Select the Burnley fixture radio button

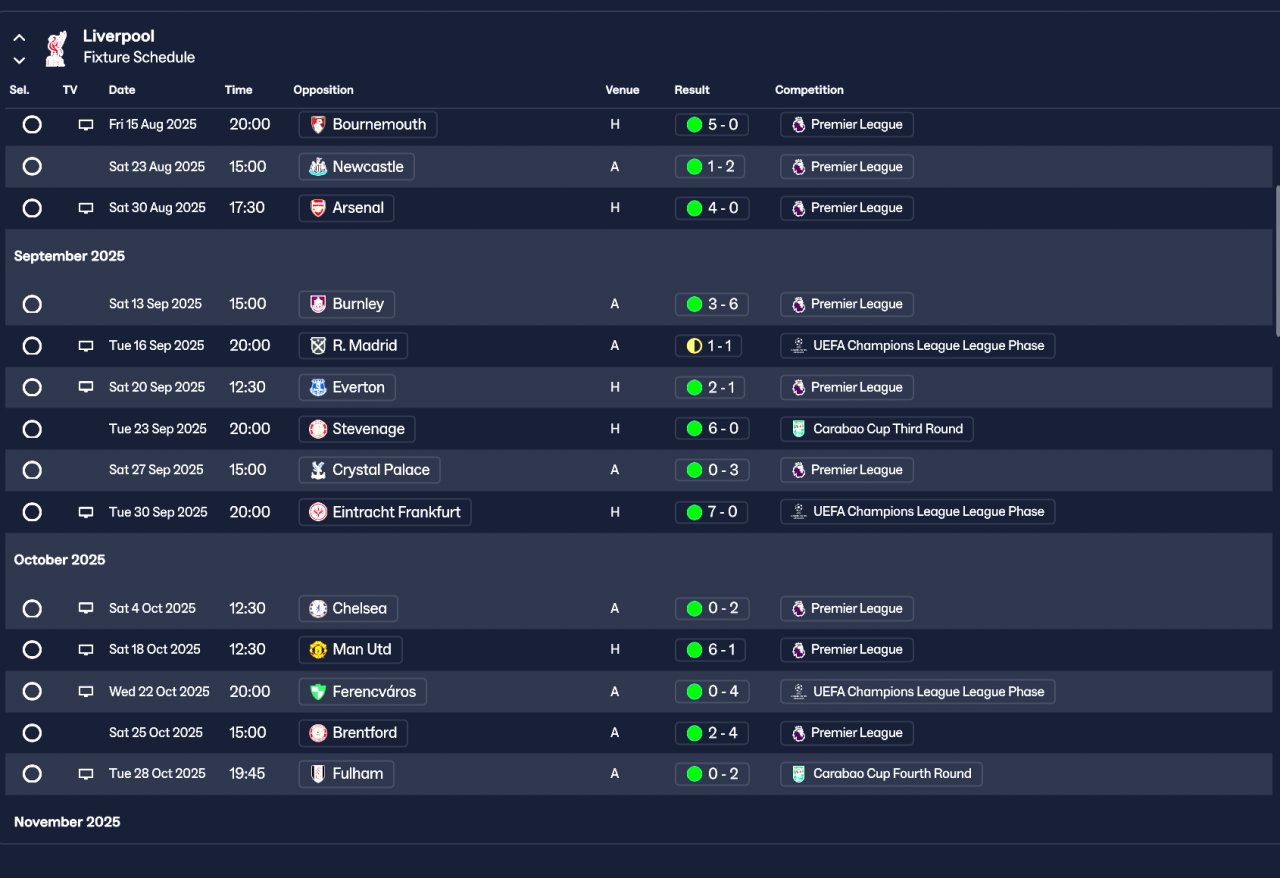[32, 304]
